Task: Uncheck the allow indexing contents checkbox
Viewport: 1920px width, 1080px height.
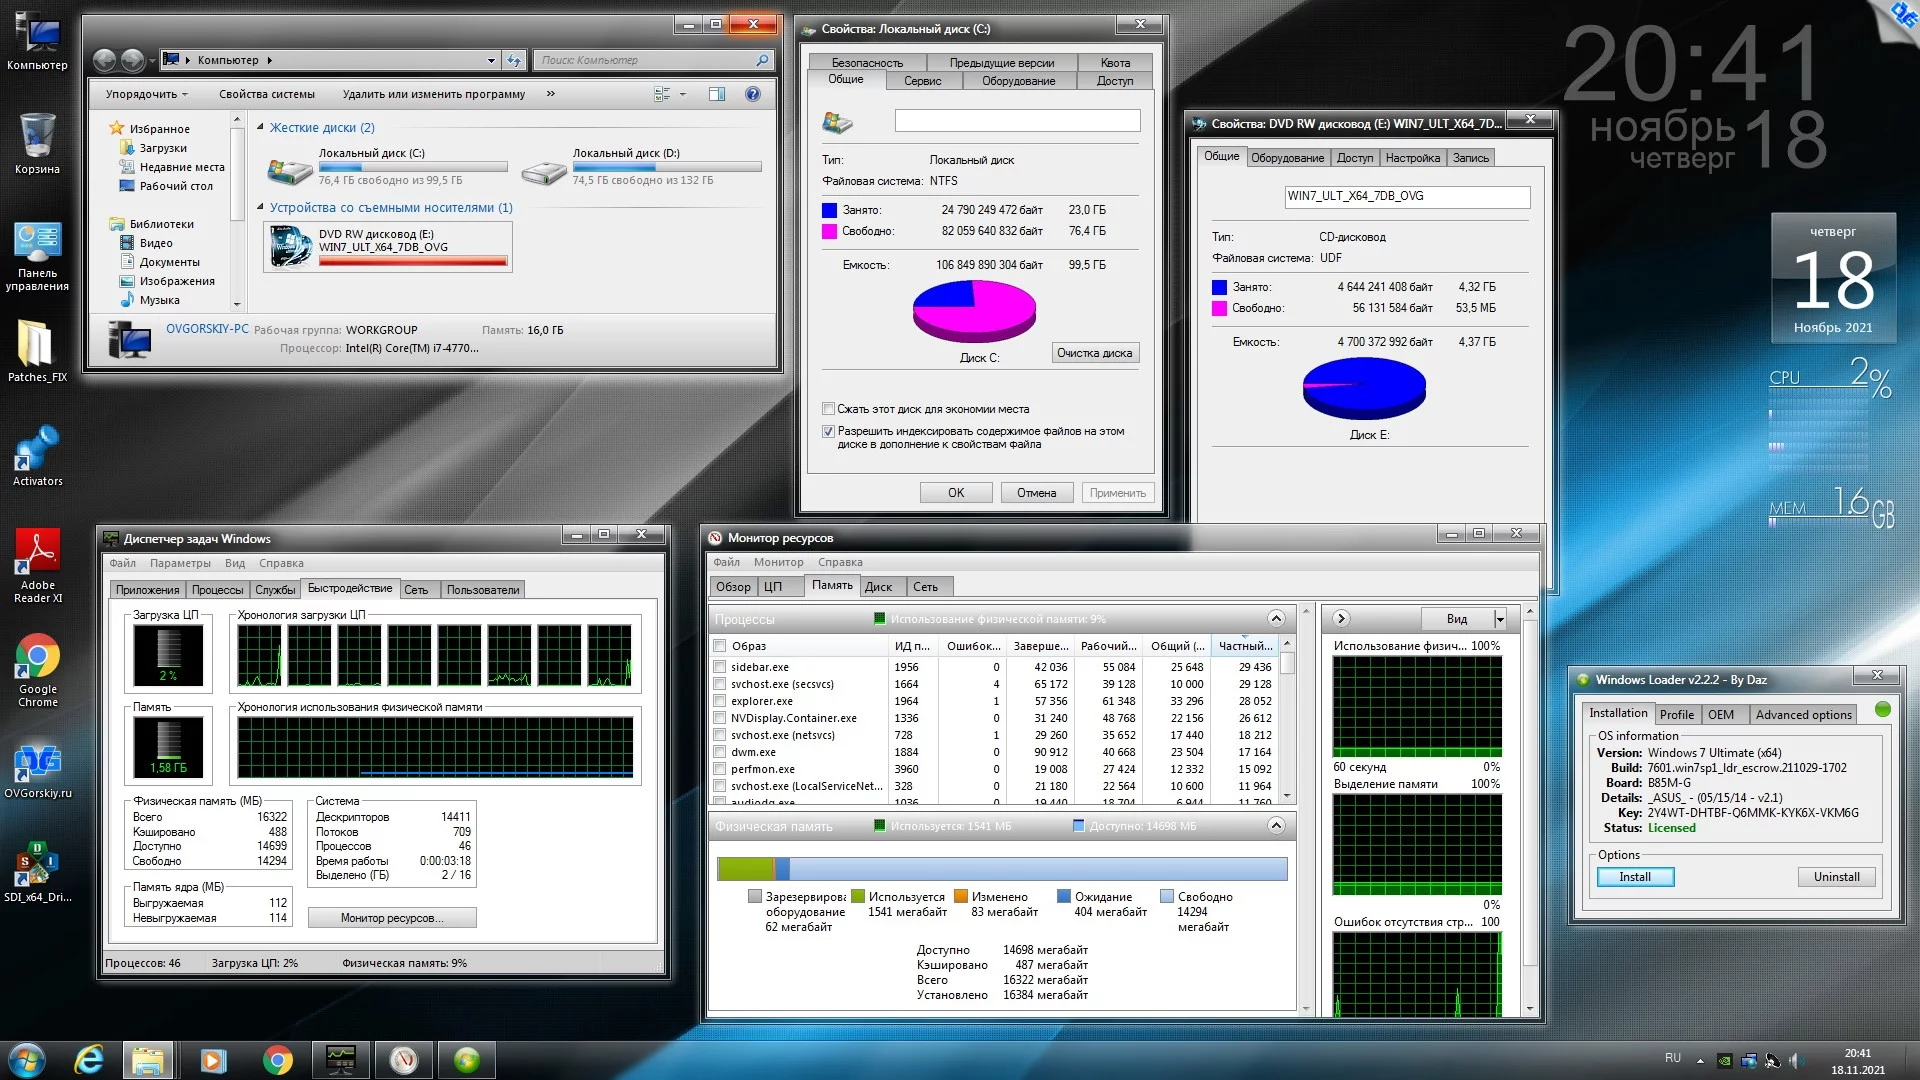Action: point(828,432)
